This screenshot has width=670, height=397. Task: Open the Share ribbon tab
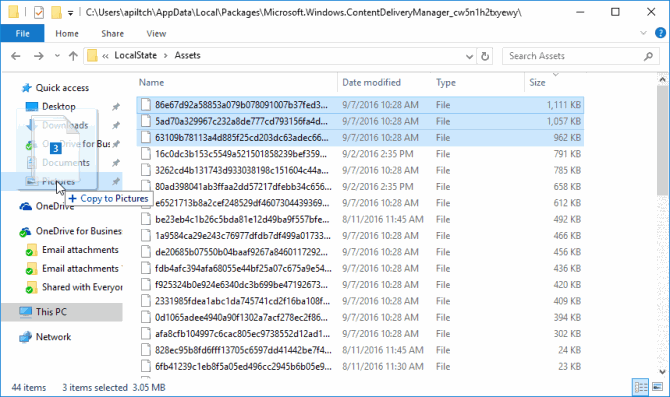pos(112,33)
